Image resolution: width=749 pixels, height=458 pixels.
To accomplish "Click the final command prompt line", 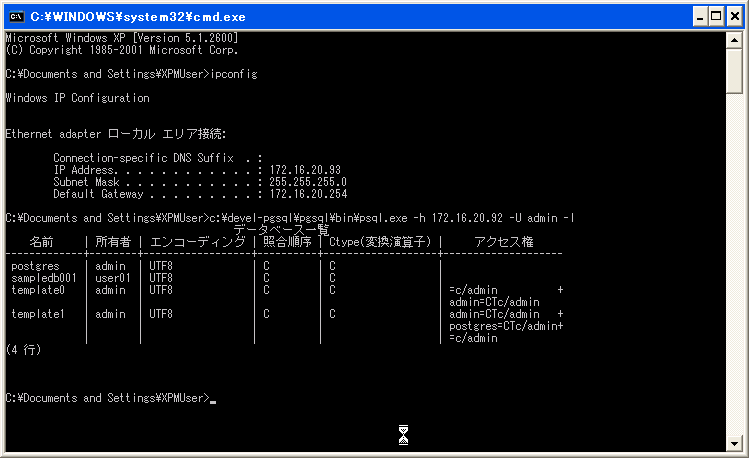I will (x=111, y=398).
